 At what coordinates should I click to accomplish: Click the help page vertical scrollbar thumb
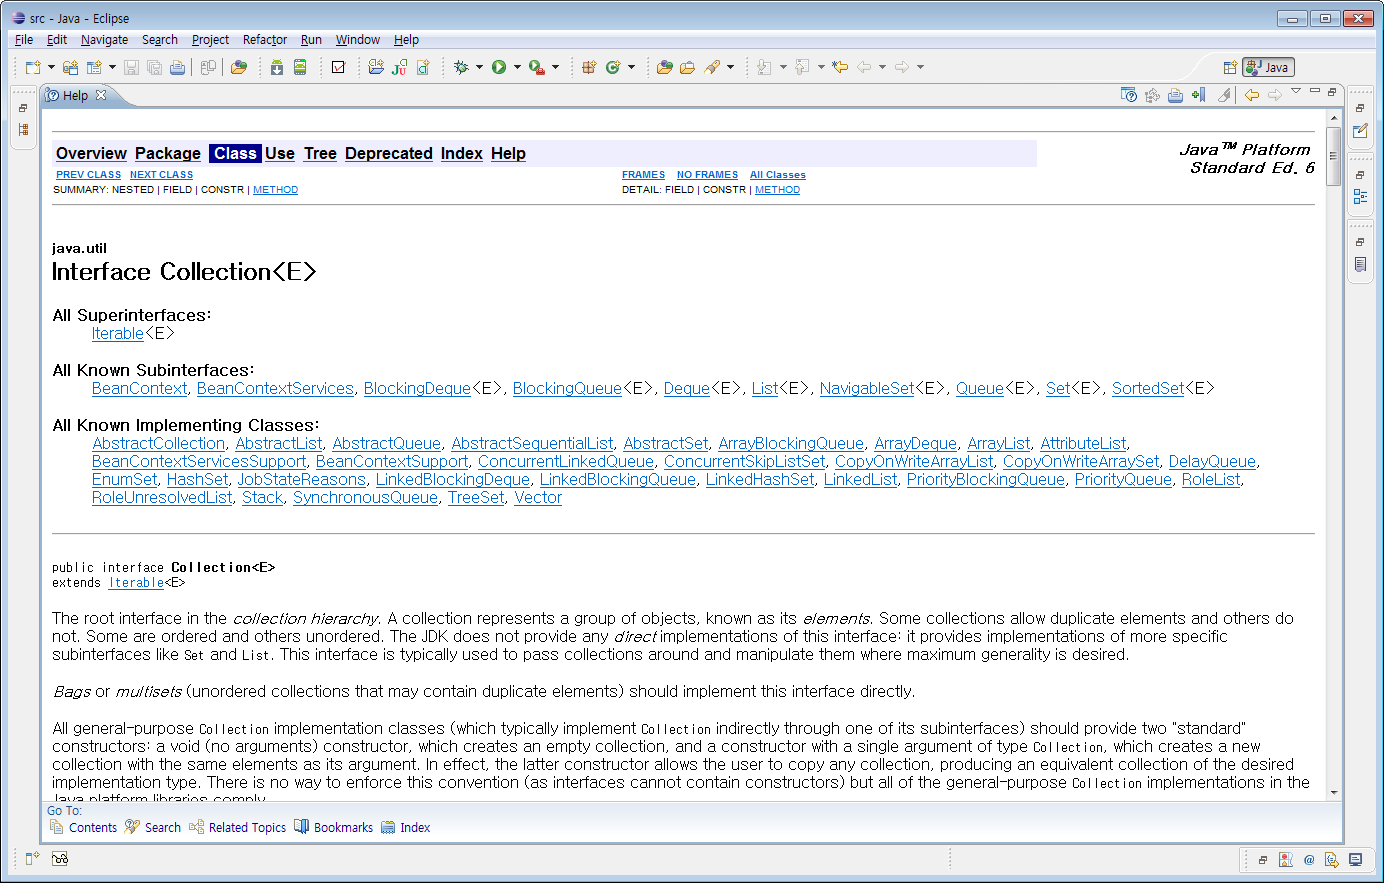tap(1333, 156)
